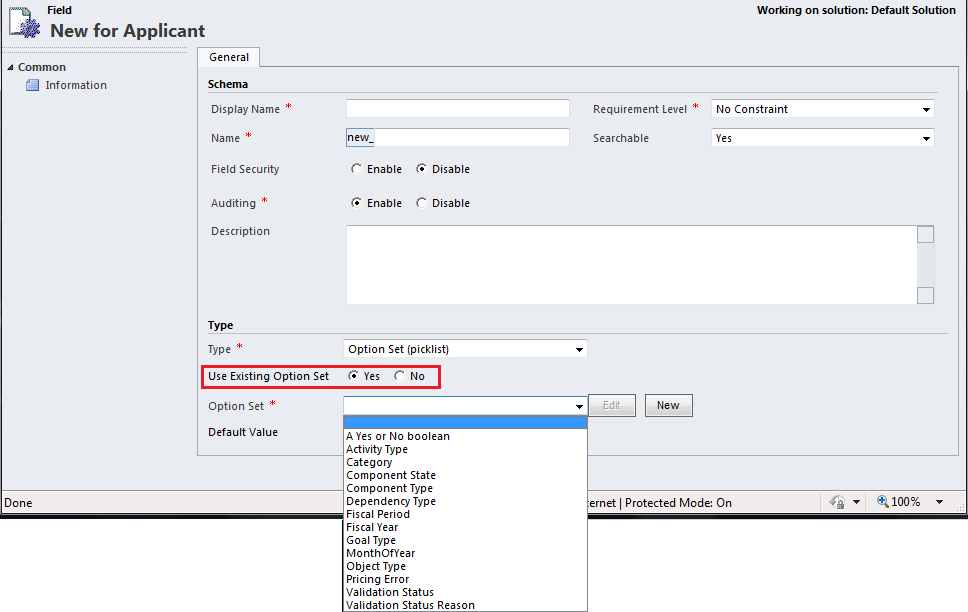
Task: Switch to the General tab
Action: click(x=228, y=57)
